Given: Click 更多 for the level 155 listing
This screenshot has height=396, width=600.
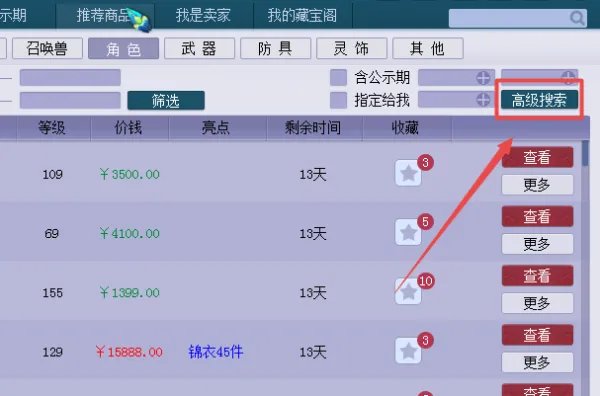Looking at the screenshot, I should [x=537, y=303].
